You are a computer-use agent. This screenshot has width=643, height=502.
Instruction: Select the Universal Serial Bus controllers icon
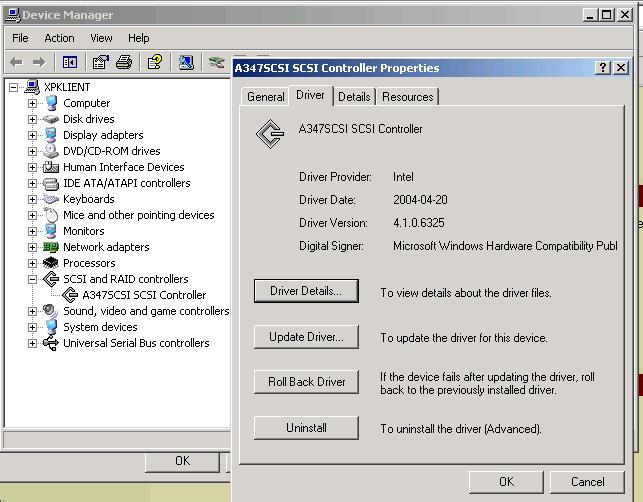point(51,343)
